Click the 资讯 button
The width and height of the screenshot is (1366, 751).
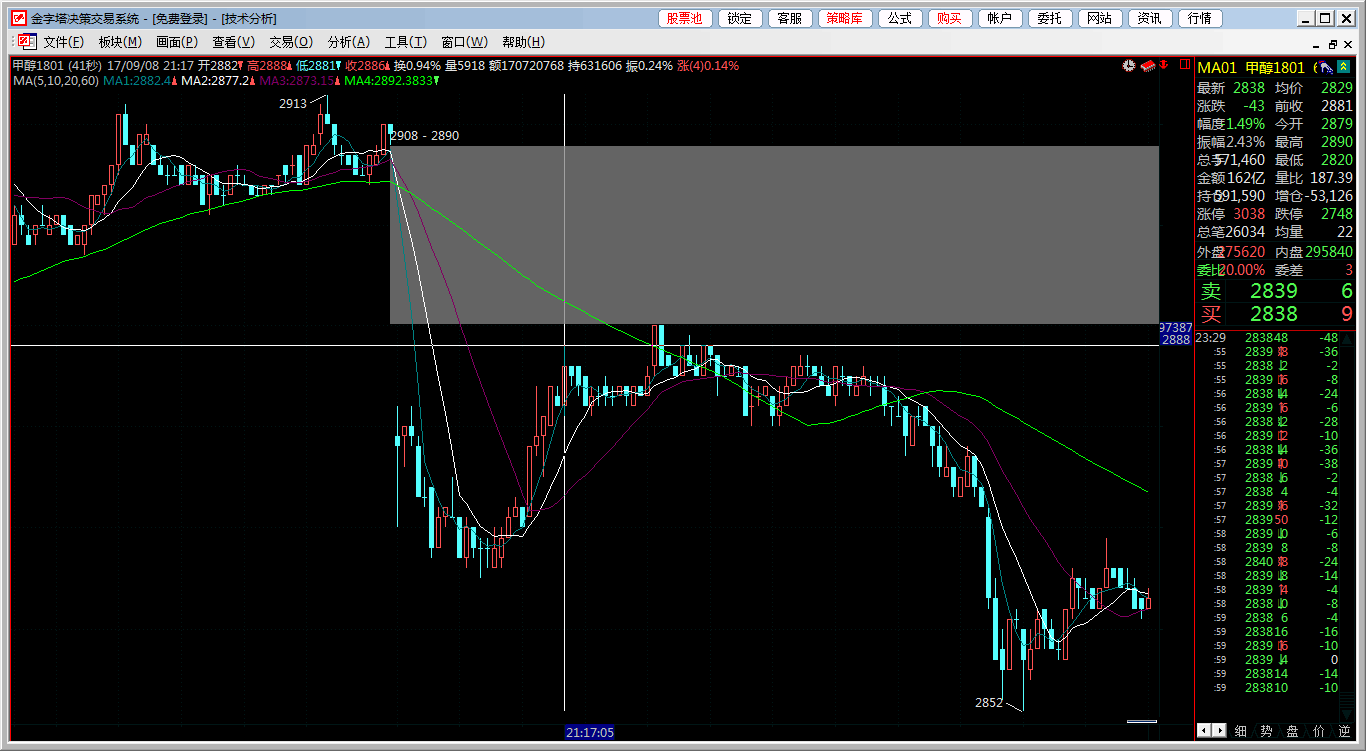(x=1150, y=18)
